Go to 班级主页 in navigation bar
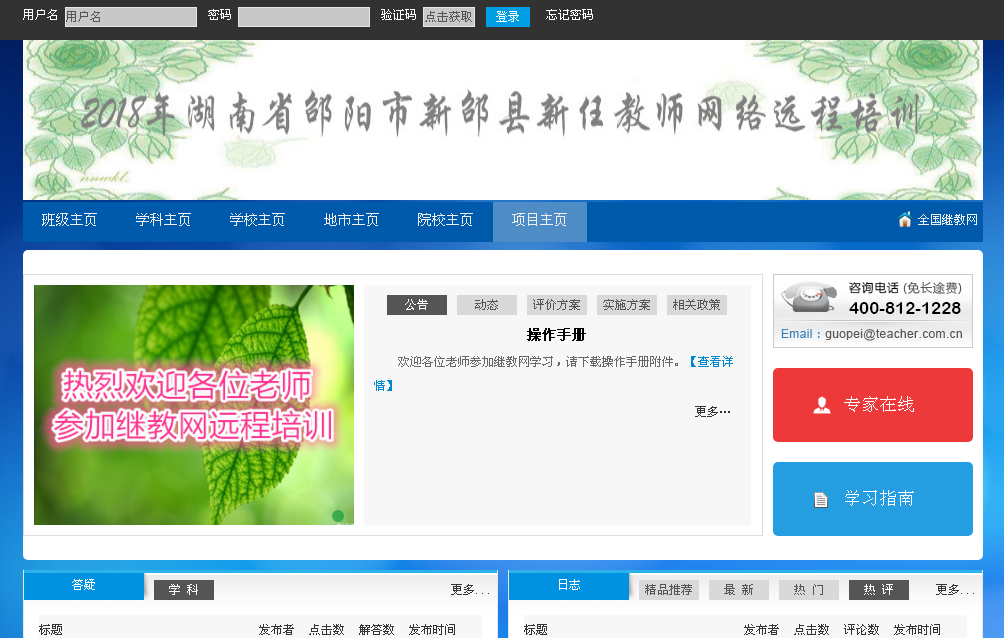Viewport: 1004px width, 638px height. tap(69, 220)
